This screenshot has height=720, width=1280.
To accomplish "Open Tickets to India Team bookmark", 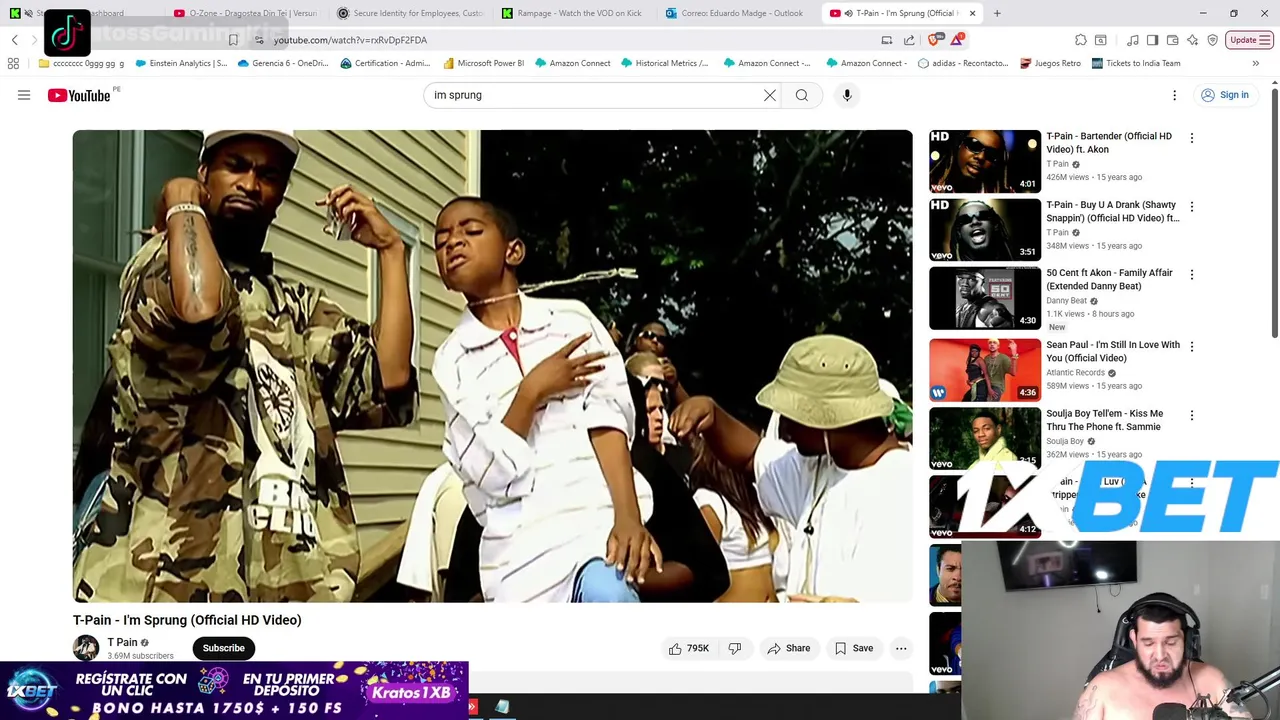I will 1136,63.
